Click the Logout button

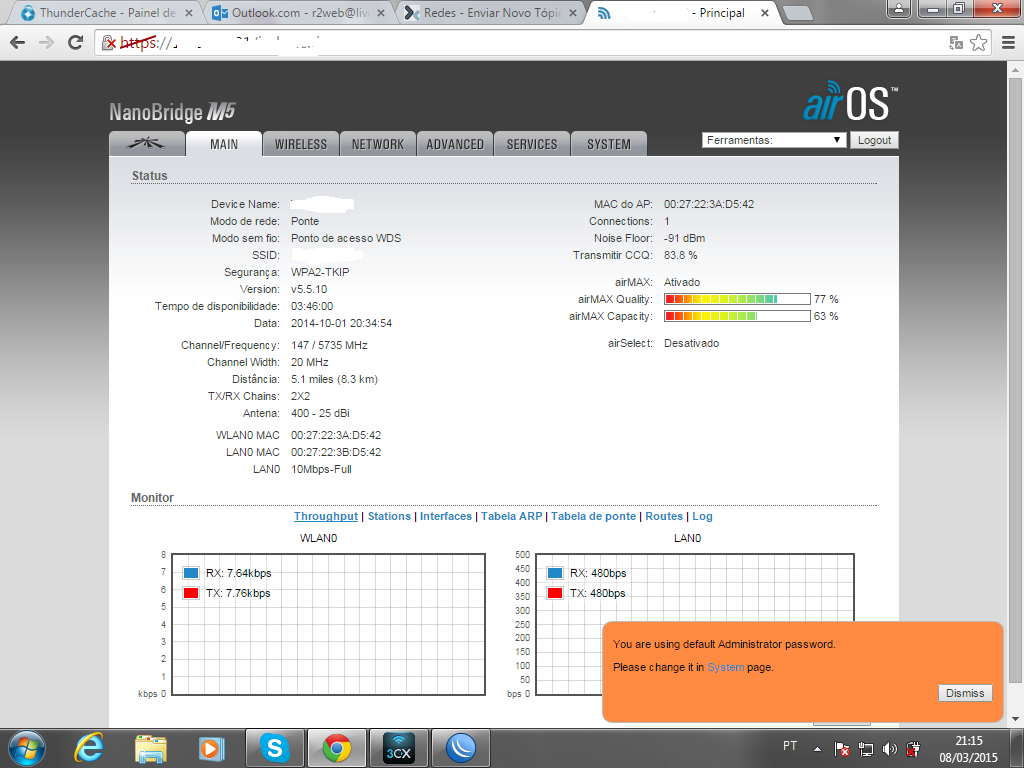point(874,140)
